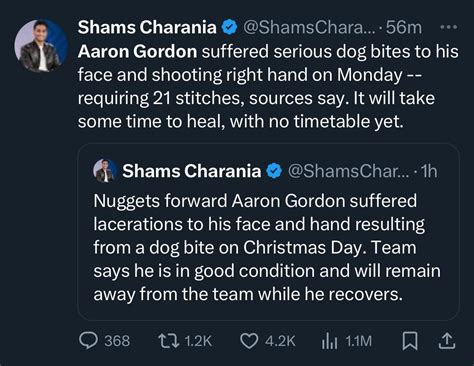This screenshot has height=366, width=474.
Task: Open the reply comment icon
Action: click(x=88, y=341)
